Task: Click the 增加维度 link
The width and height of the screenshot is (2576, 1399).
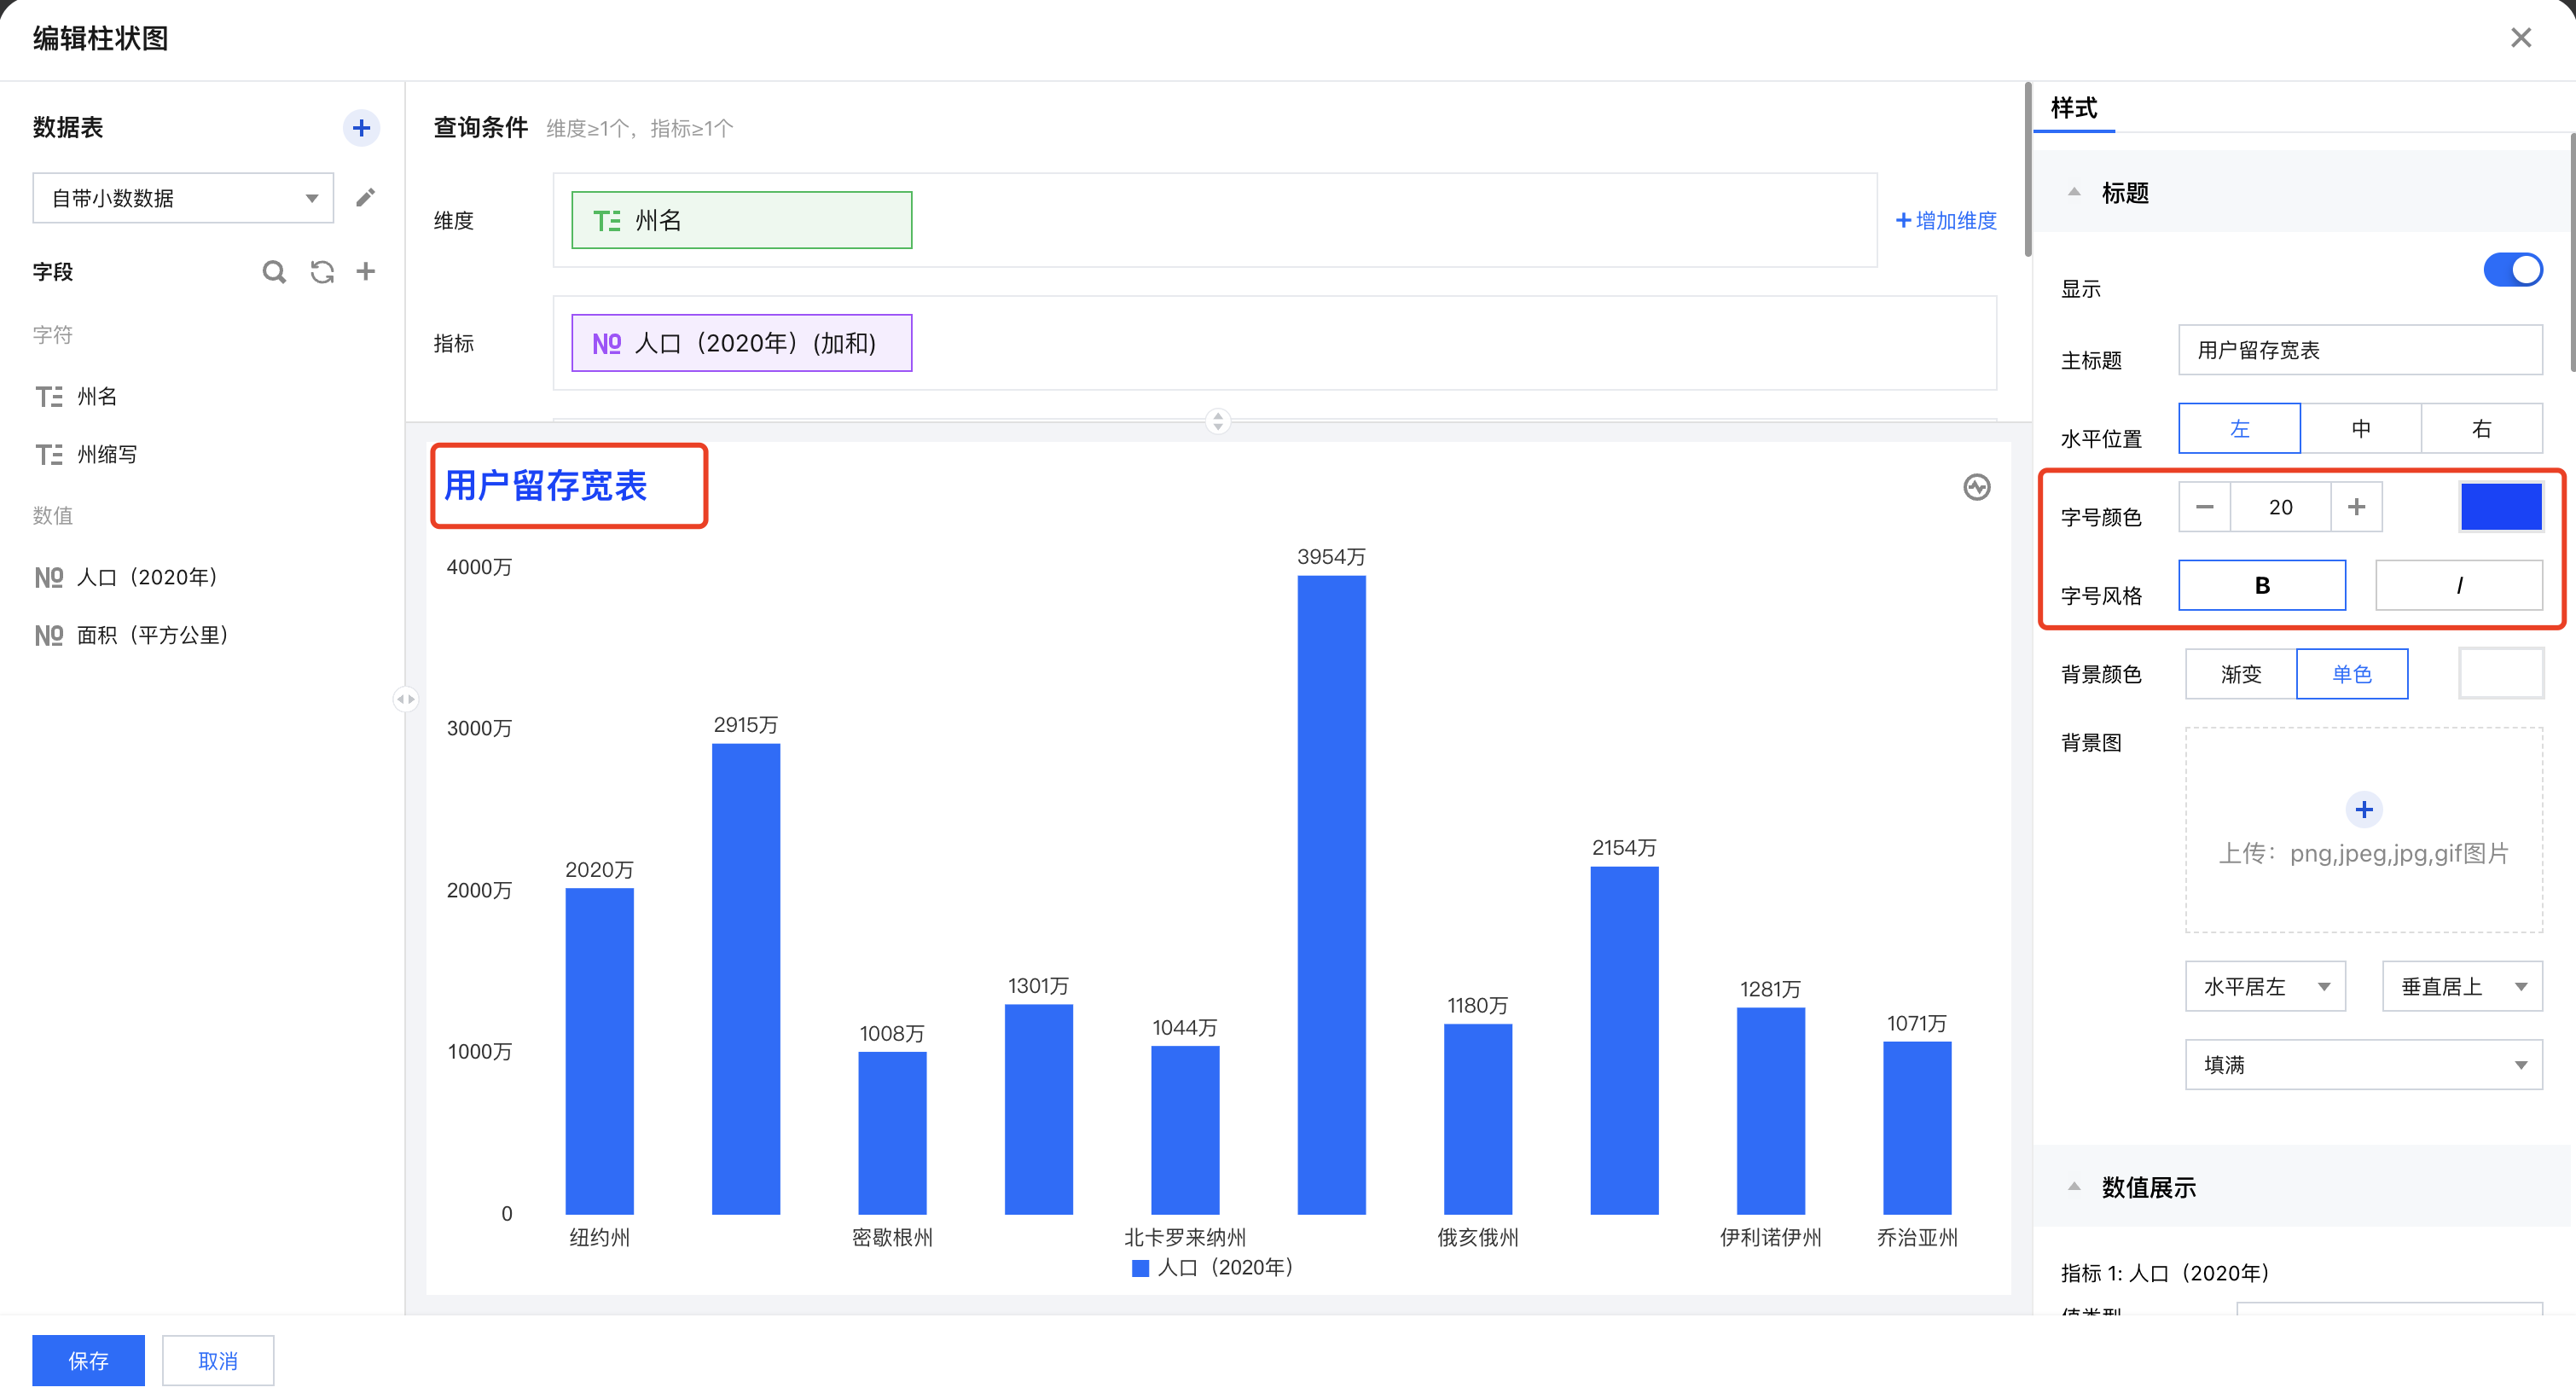Action: tap(1946, 220)
